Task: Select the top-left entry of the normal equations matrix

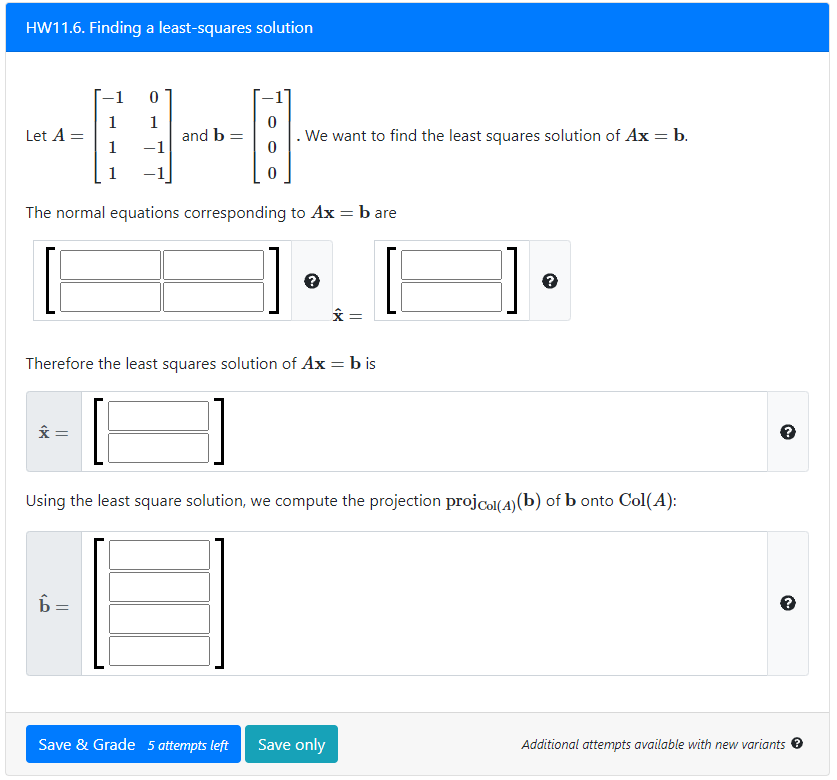Action: coord(110,264)
